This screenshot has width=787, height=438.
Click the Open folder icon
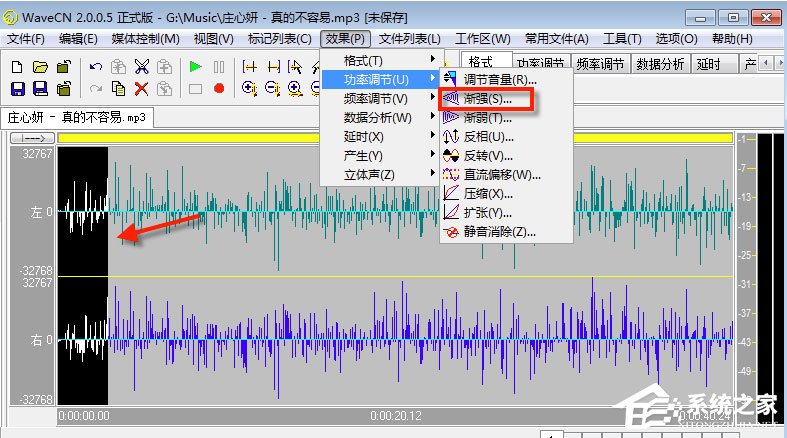(x=40, y=67)
